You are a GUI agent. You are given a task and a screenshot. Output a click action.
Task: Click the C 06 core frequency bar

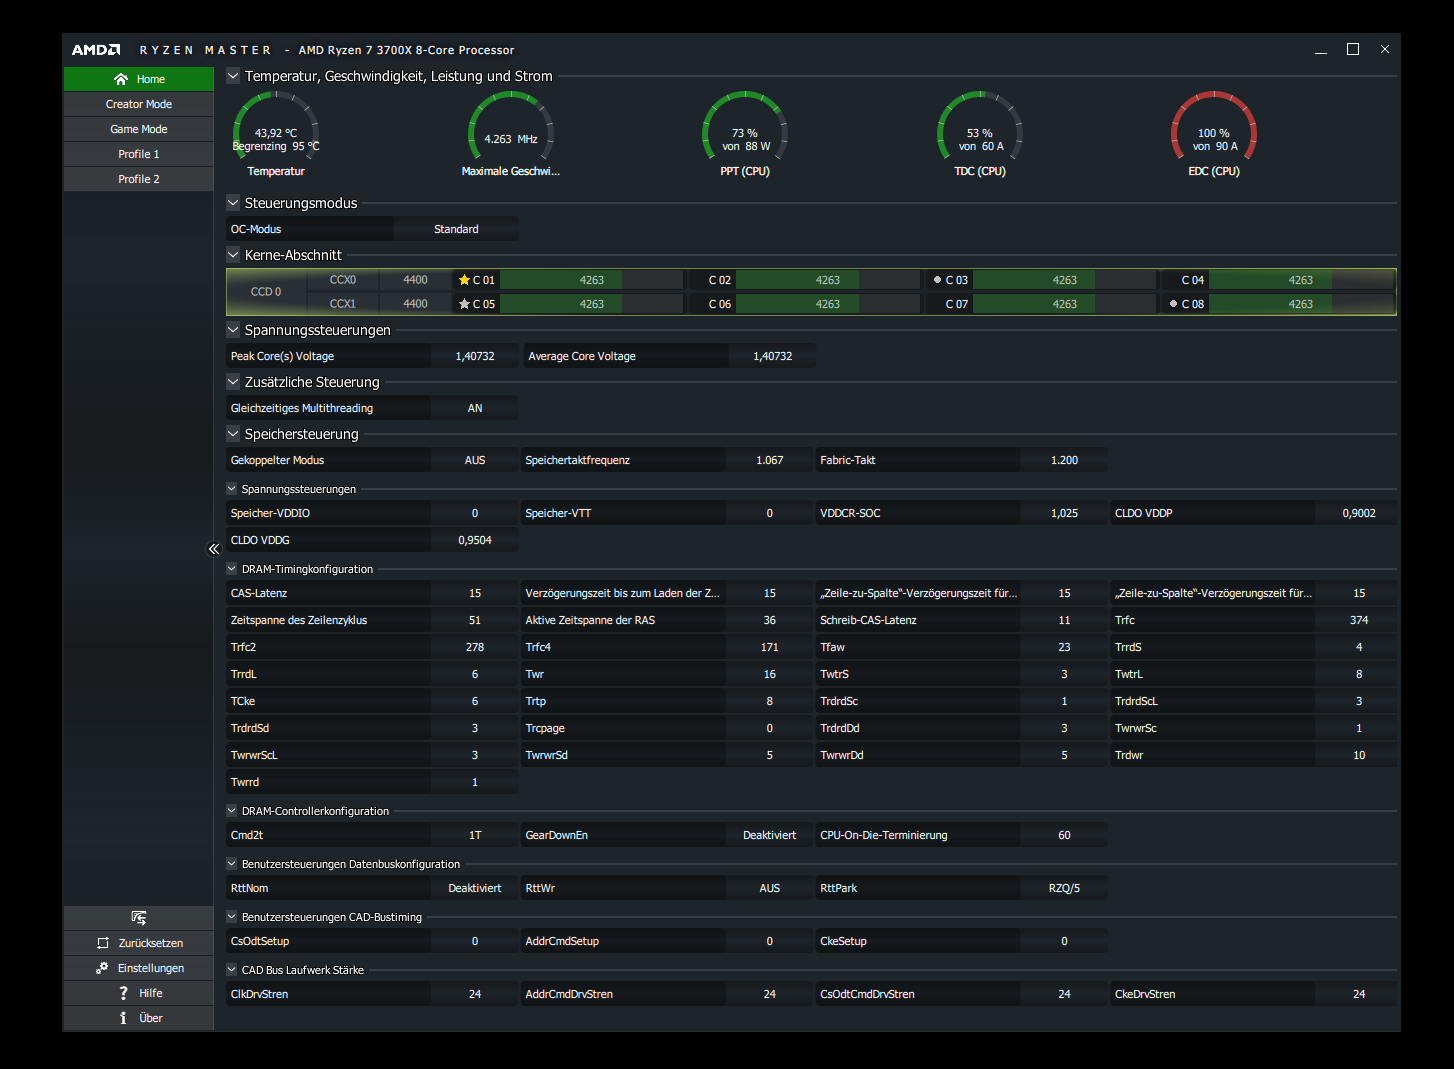[828, 304]
